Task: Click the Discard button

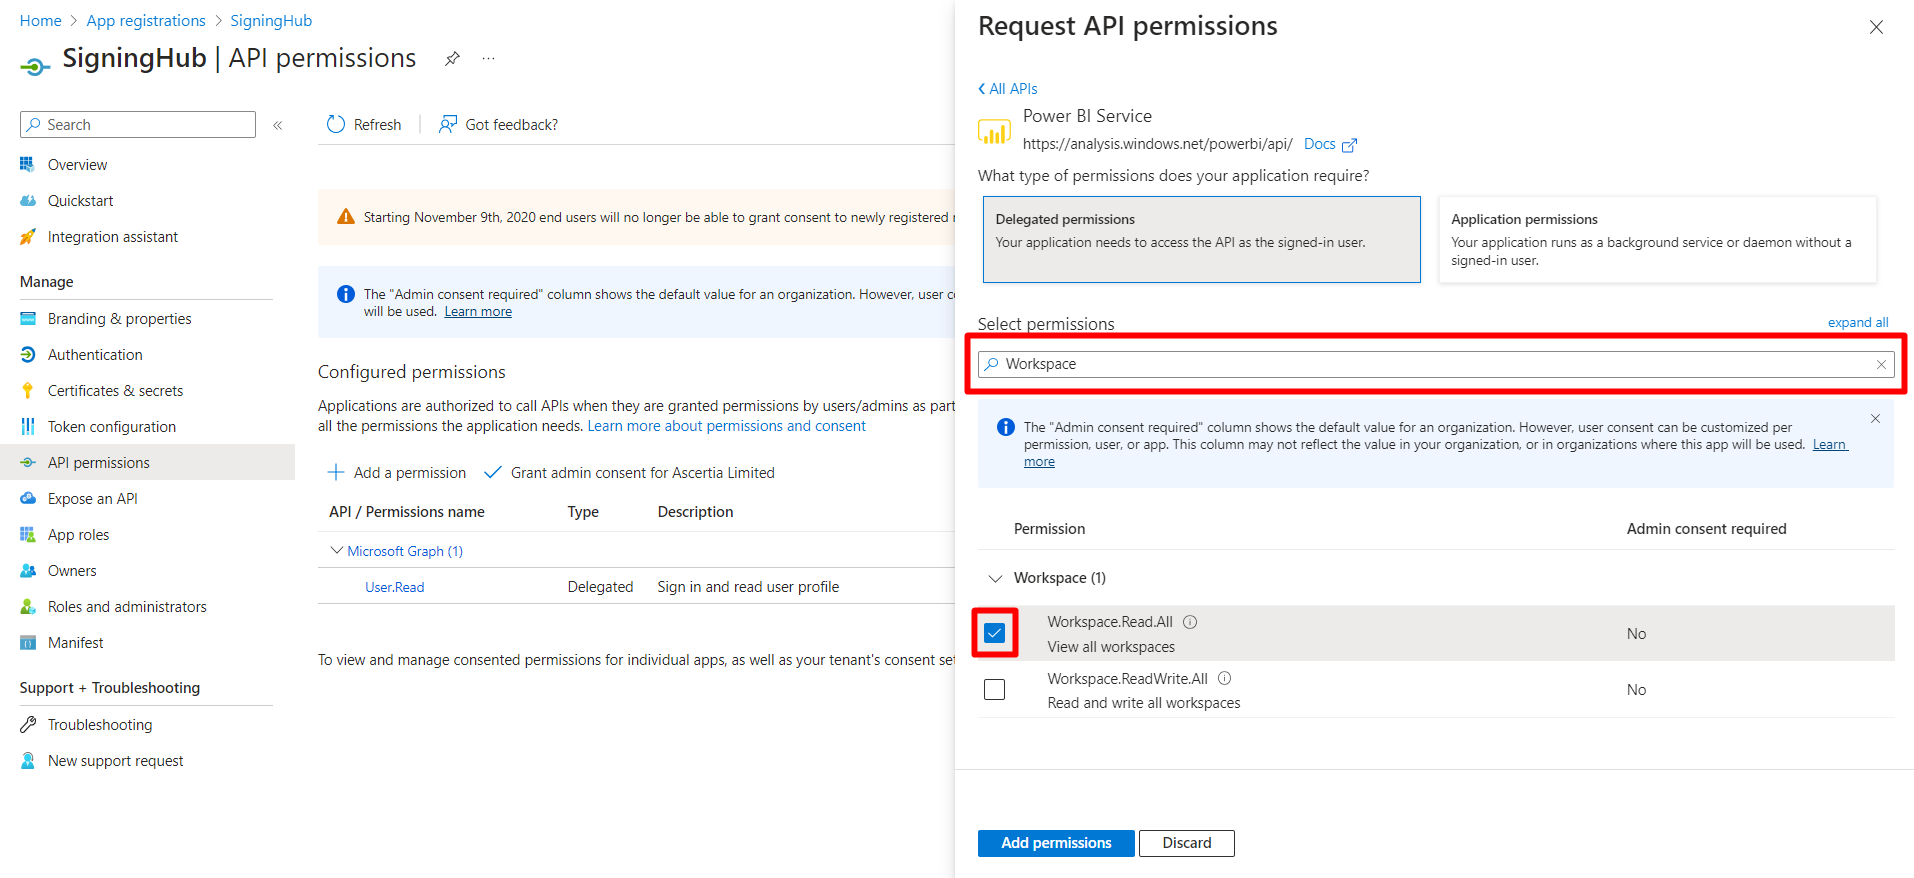Action: (1187, 843)
